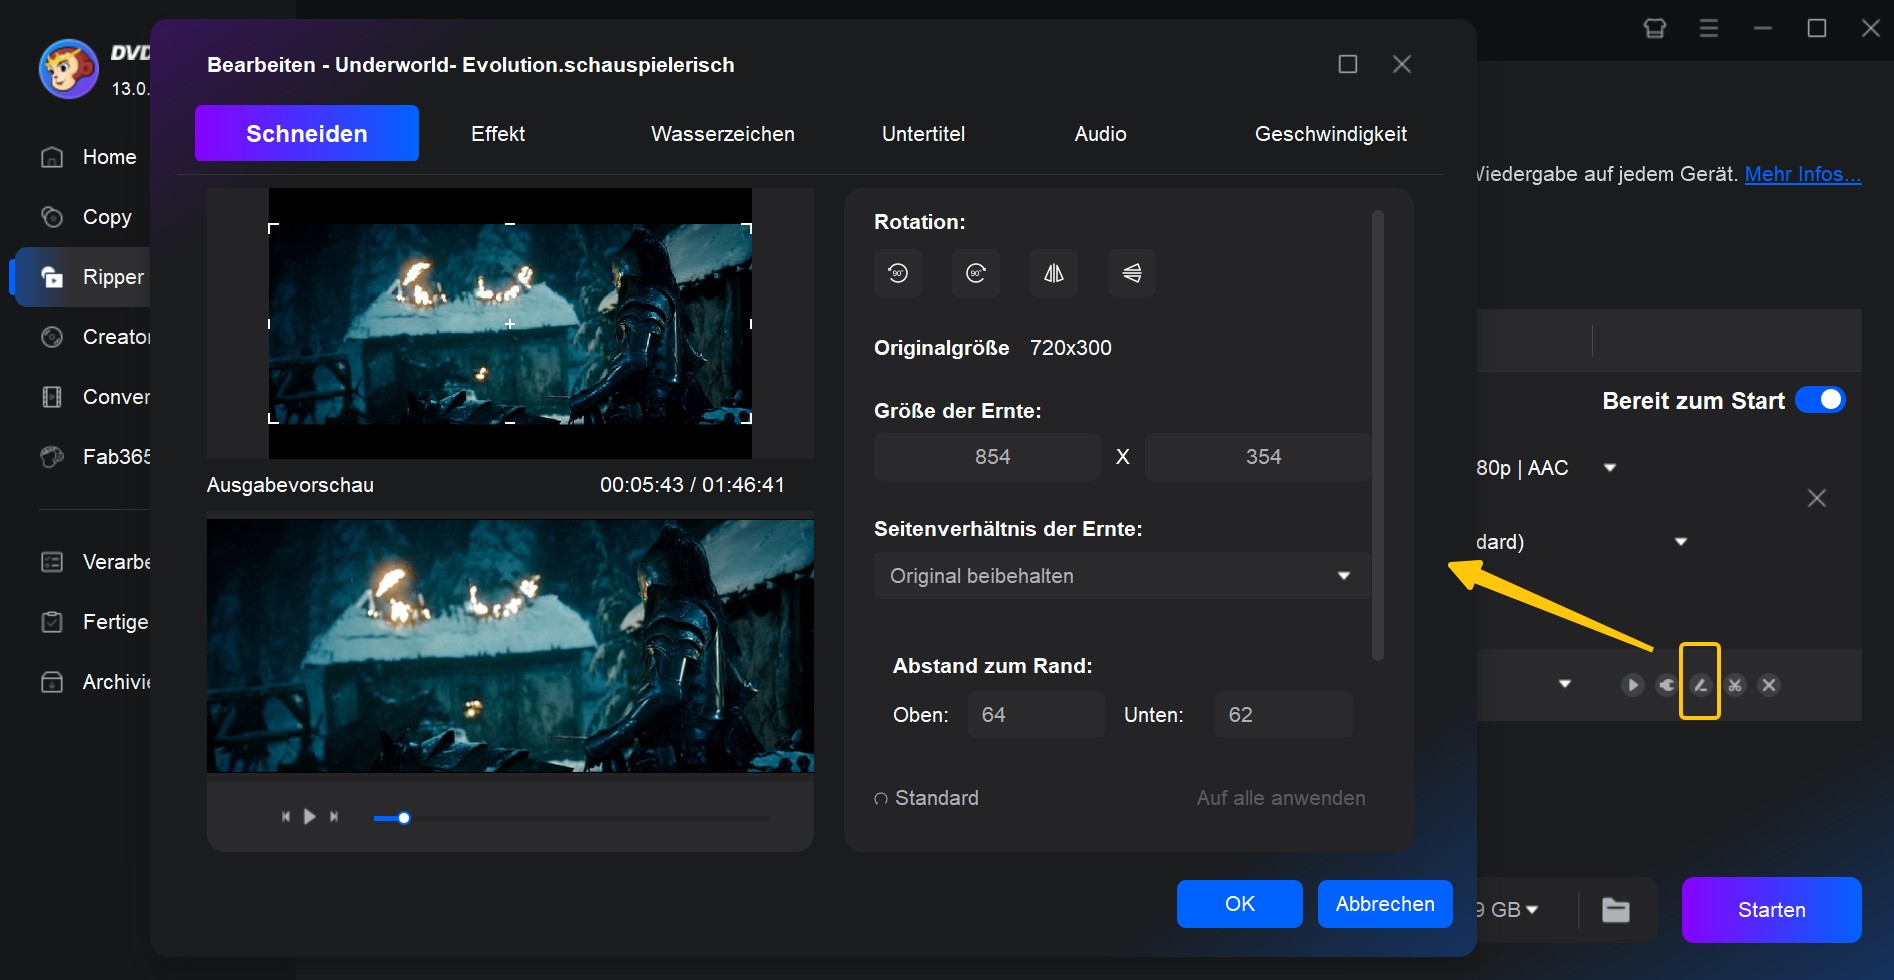The image size is (1894, 980).
Task: Expand the quality (Standard) dropdown
Action: point(1681,542)
